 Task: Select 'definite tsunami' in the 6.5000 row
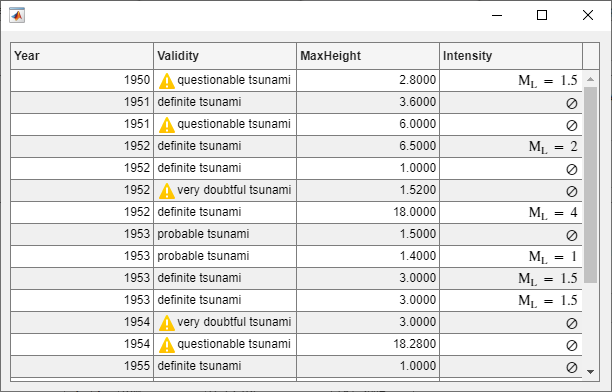(199, 146)
